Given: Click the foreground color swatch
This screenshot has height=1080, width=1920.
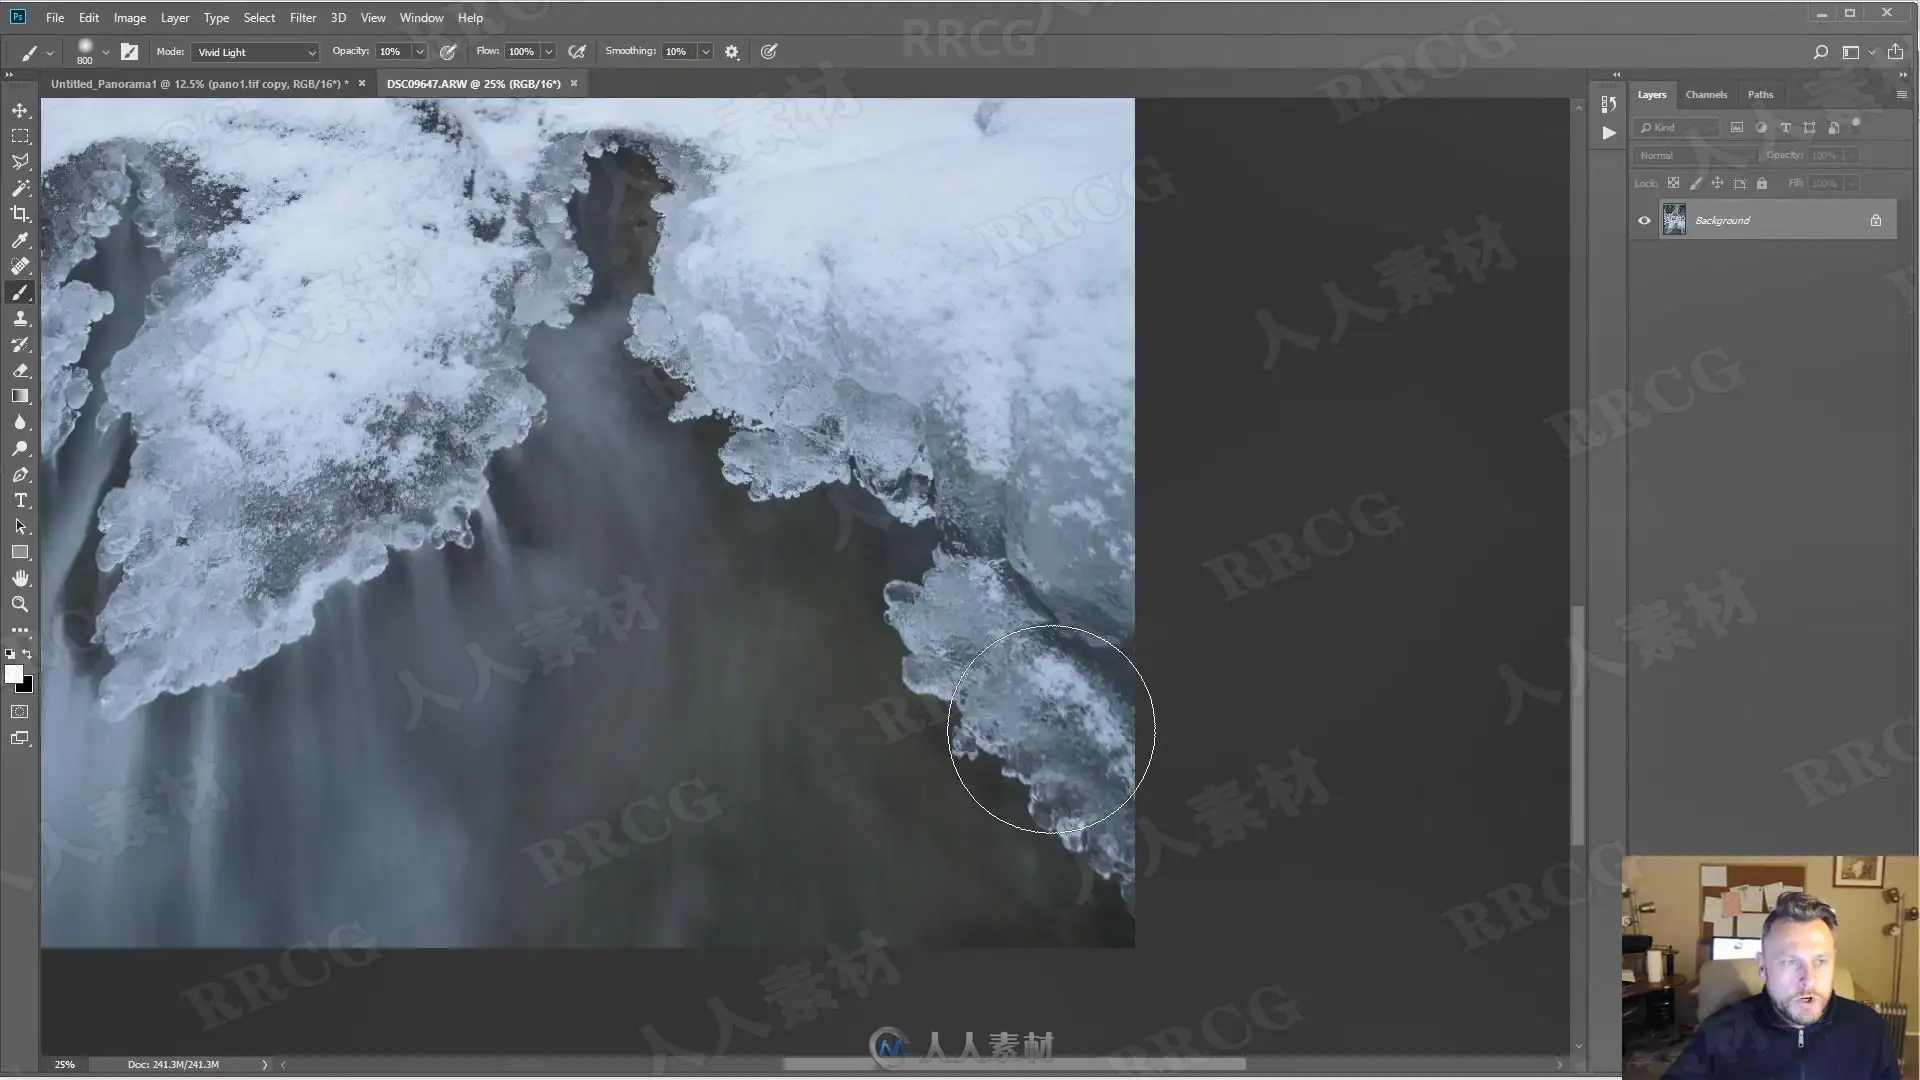Looking at the screenshot, I should [x=13, y=674].
